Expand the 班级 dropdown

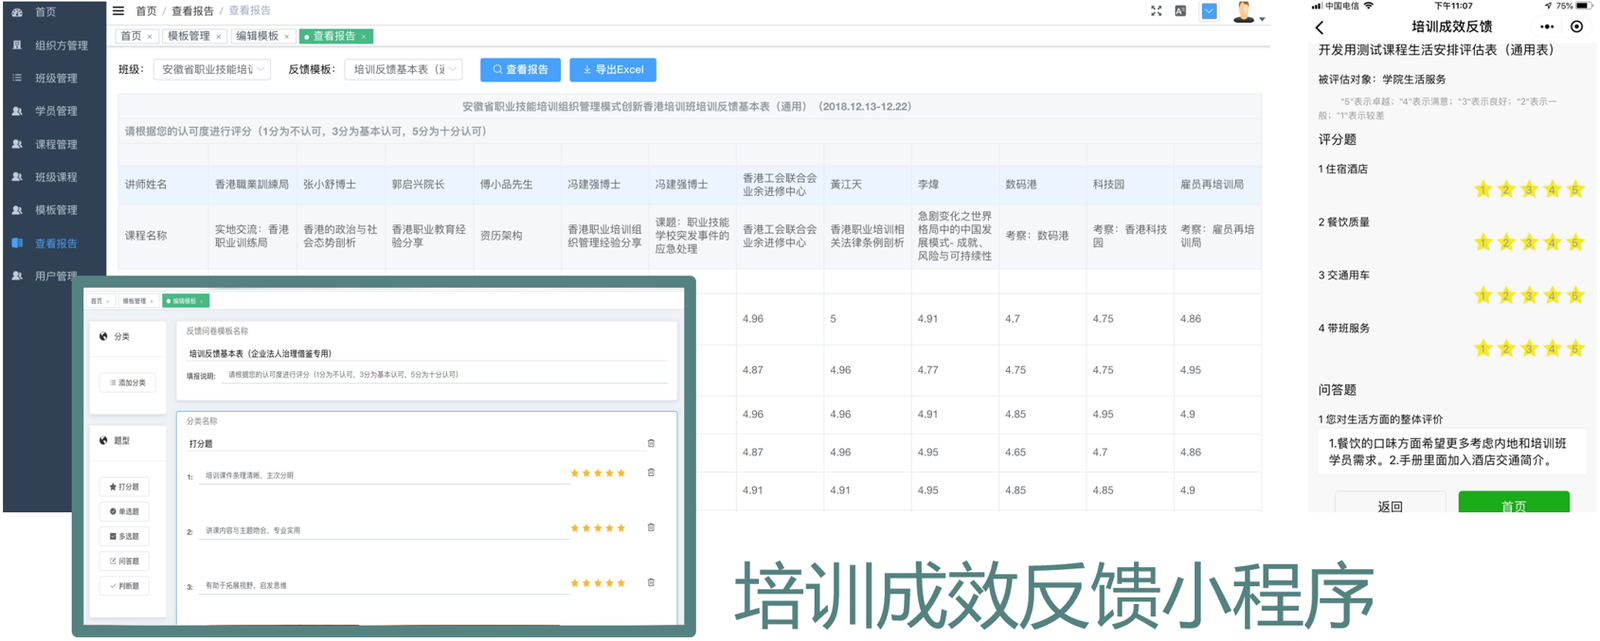click(212, 70)
